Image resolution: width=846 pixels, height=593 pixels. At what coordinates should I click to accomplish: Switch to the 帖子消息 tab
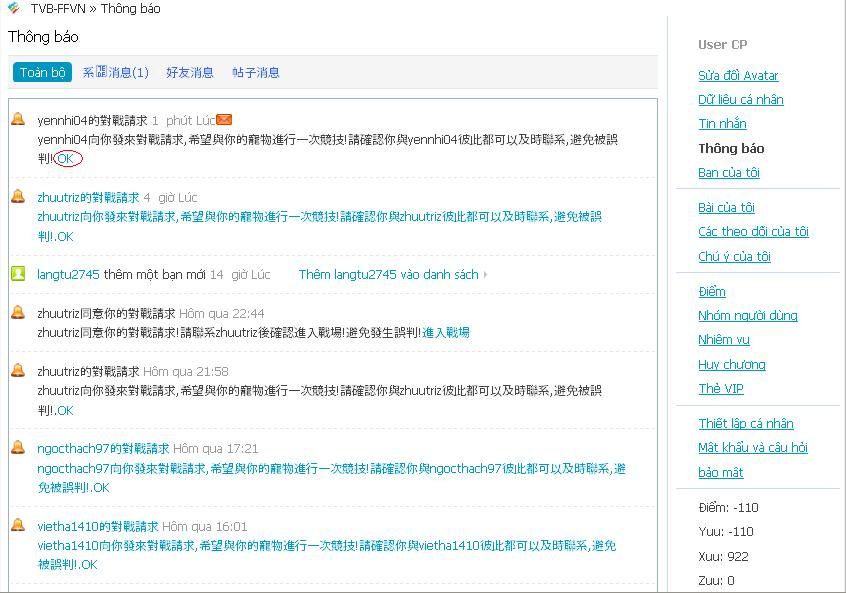point(256,72)
